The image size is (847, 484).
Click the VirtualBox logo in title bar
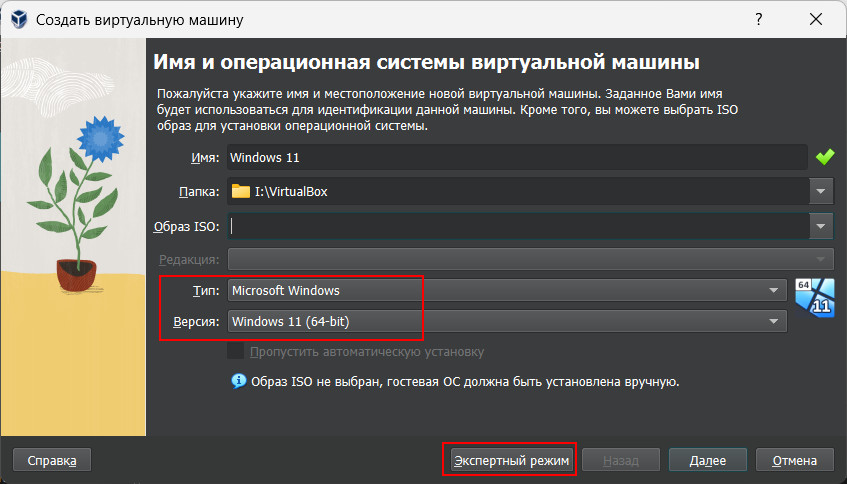point(19,19)
